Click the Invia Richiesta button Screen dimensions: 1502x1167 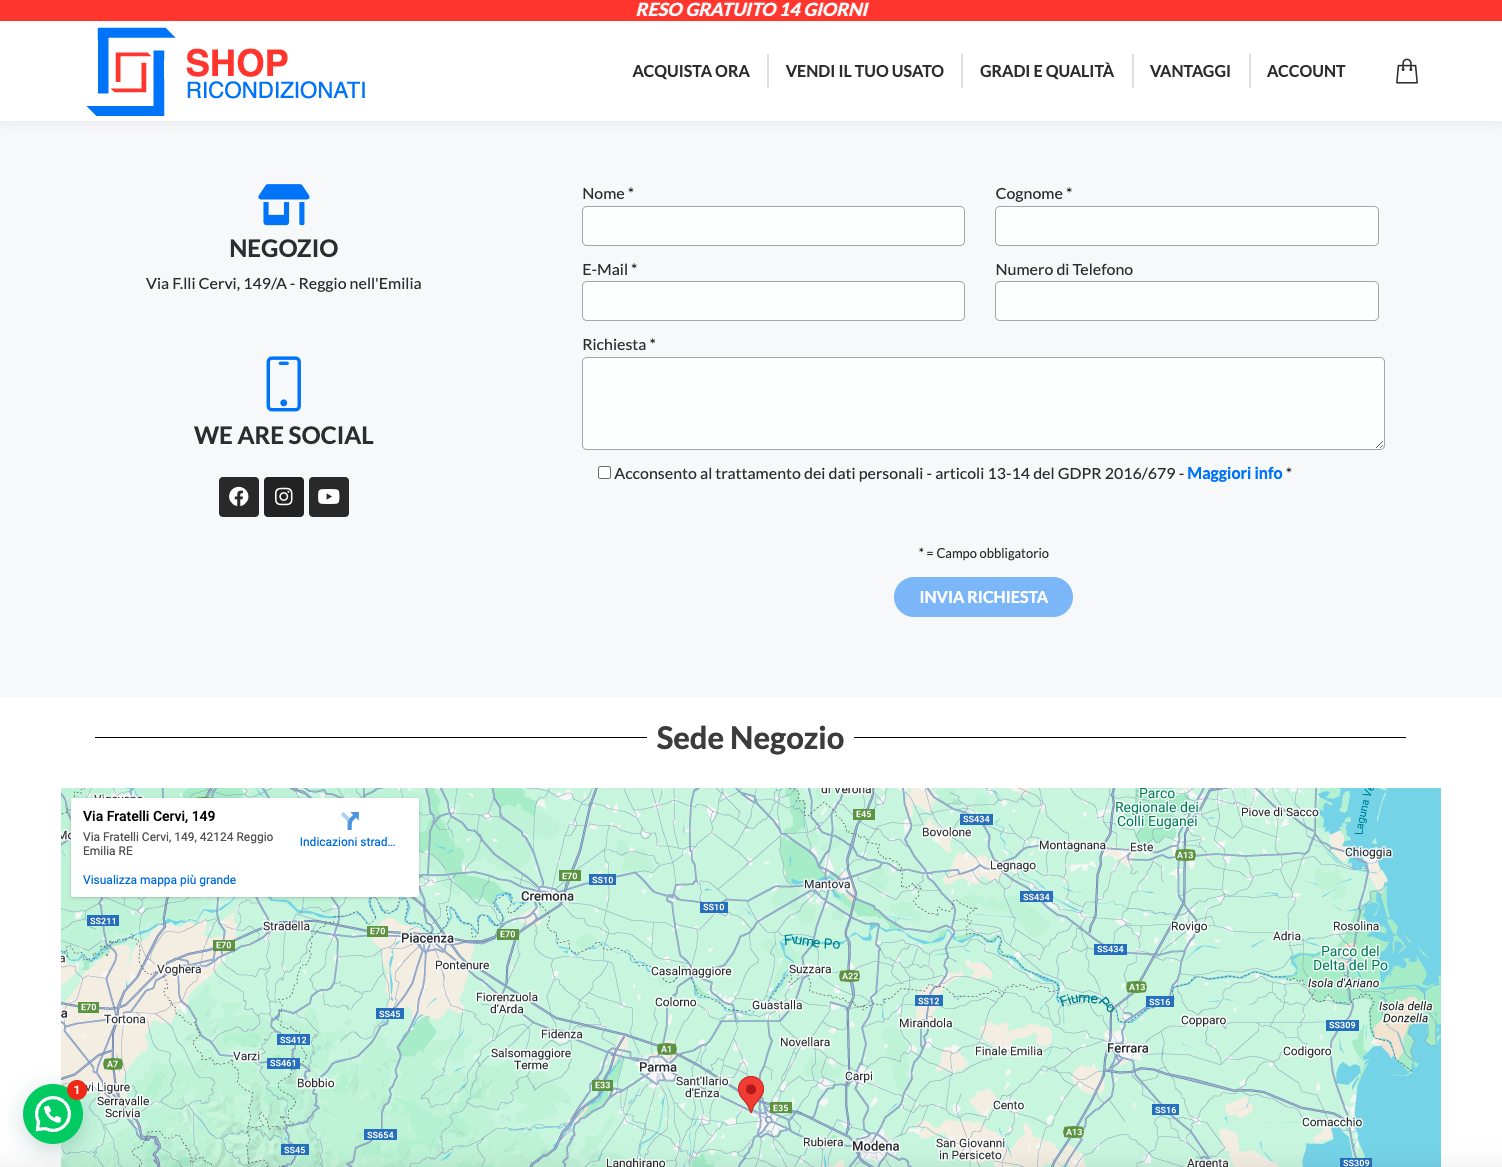(x=982, y=596)
